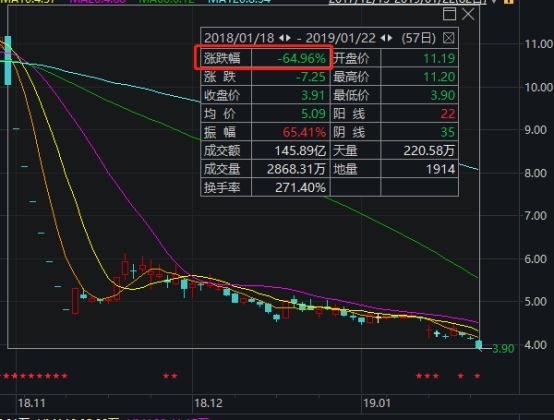Click the volume value 2868.31万
The image size is (554, 420).
click(296, 169)
